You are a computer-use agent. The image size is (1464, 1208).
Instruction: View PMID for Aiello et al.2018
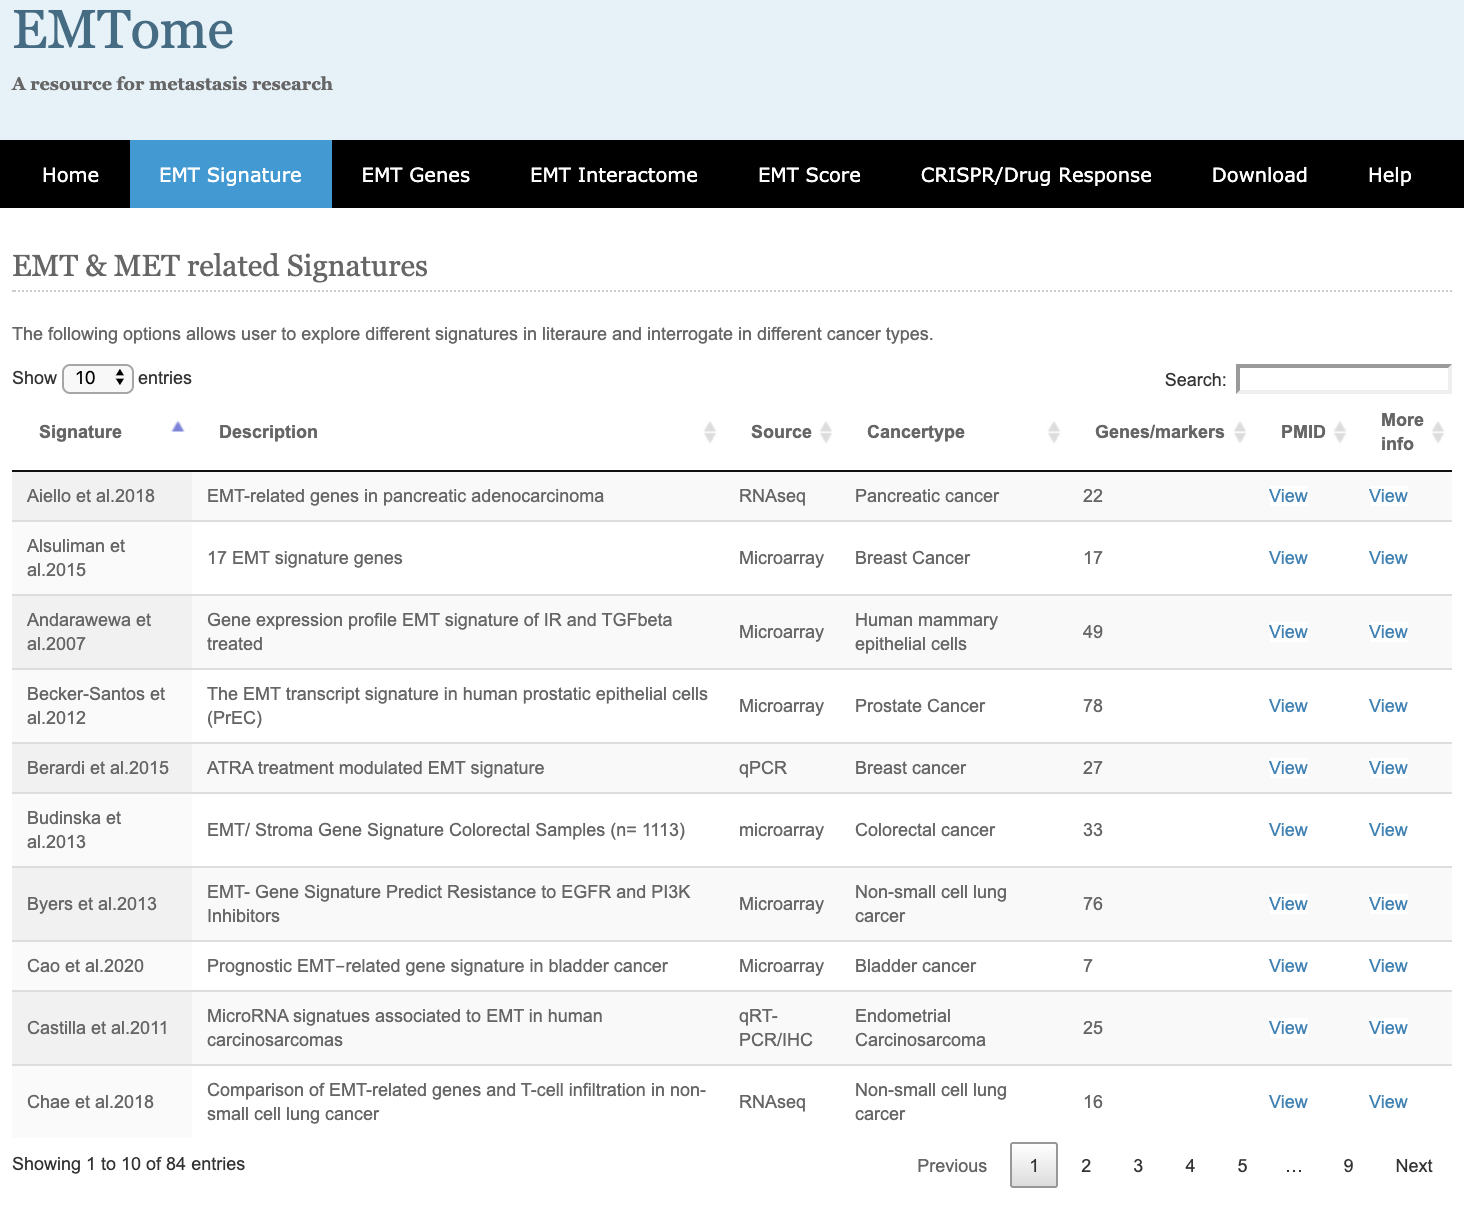[1288, 496]
